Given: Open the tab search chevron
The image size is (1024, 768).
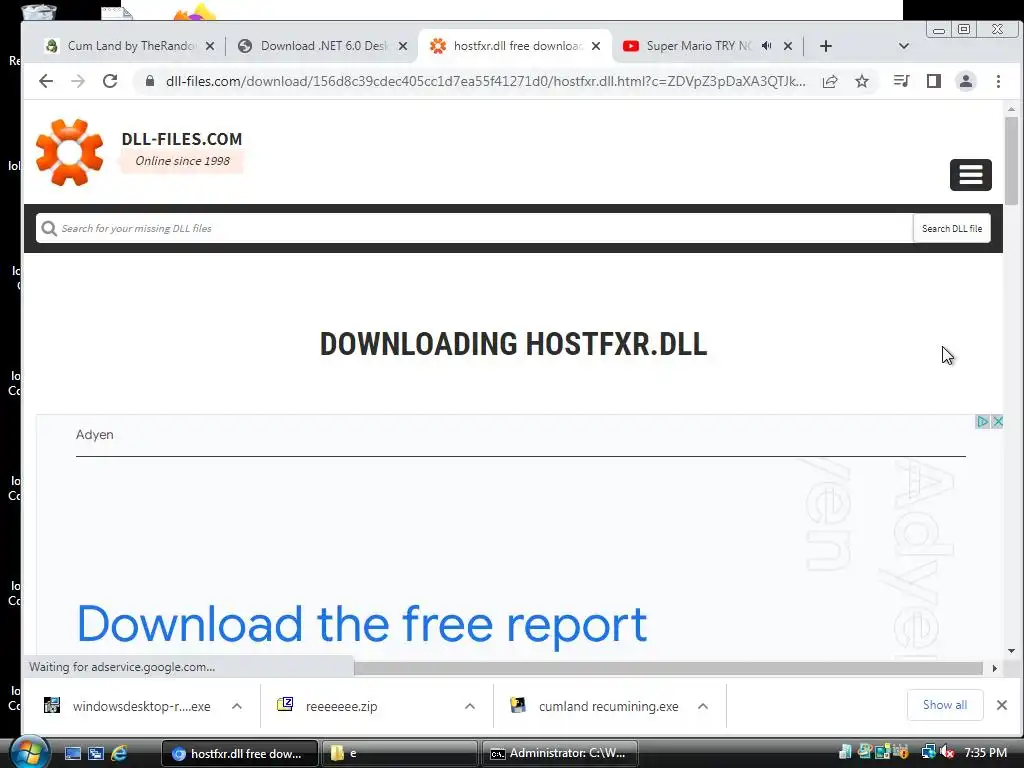Looking at the screenshot, I should point(904,46).
